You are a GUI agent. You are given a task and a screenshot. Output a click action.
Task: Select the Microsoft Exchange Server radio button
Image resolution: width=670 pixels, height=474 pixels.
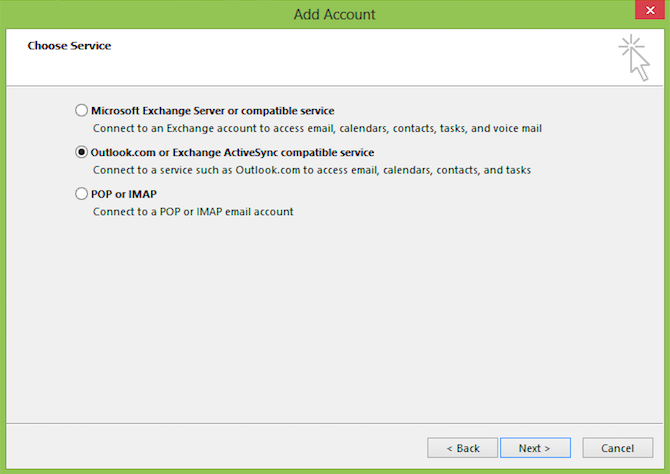(81, 110)
